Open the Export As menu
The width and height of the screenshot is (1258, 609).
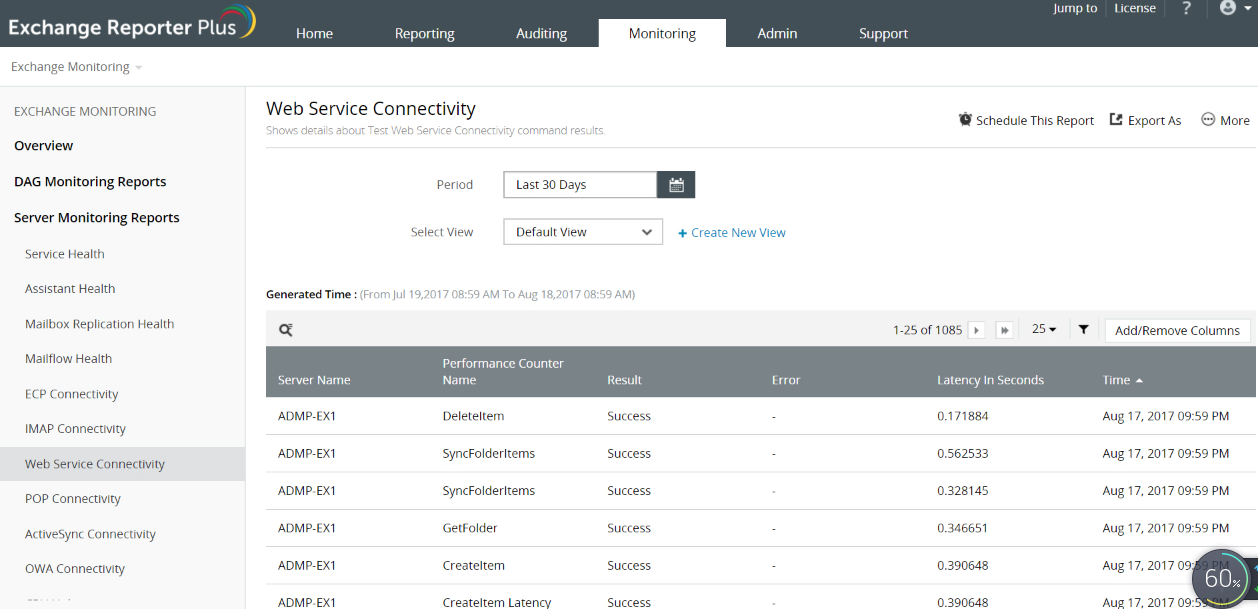pos(1145,120)
